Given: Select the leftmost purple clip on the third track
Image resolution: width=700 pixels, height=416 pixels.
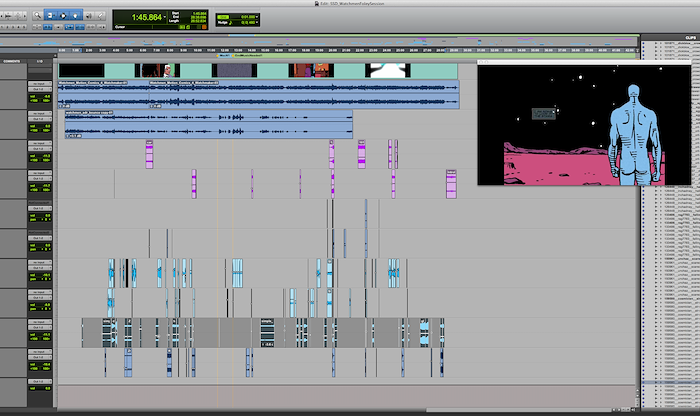Looking at the screenshot, I should 149,154.
